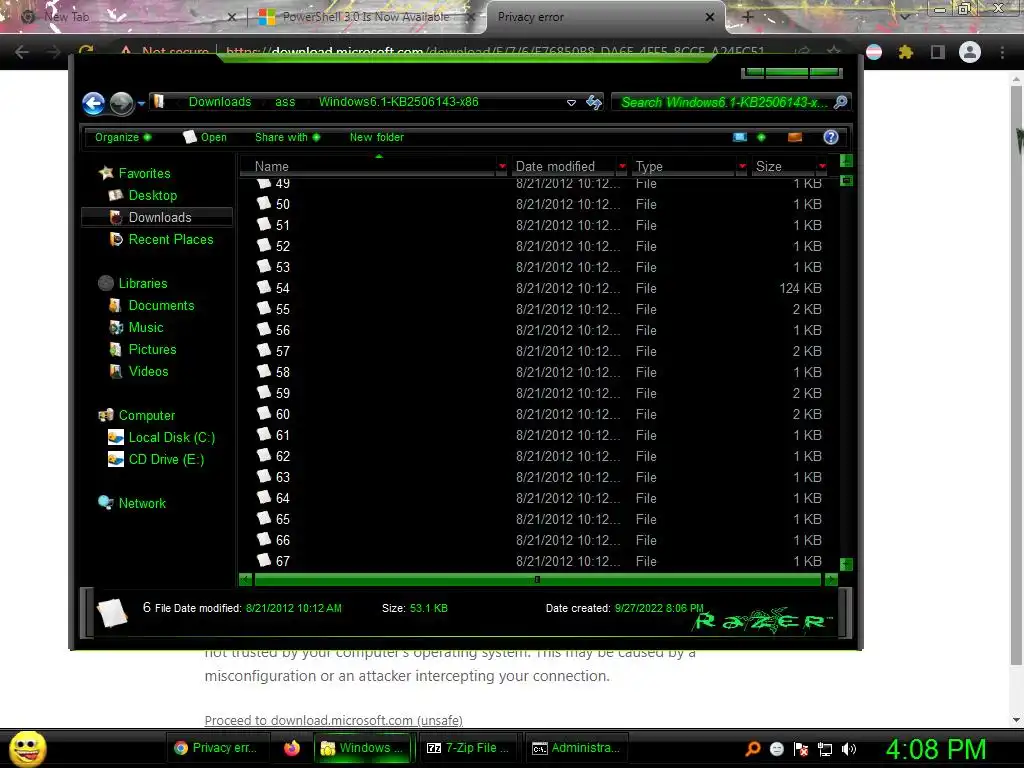1024x768 pixels.
Task: Click the search magnifier icon in Explorer
Action: [x=840, y=103]
